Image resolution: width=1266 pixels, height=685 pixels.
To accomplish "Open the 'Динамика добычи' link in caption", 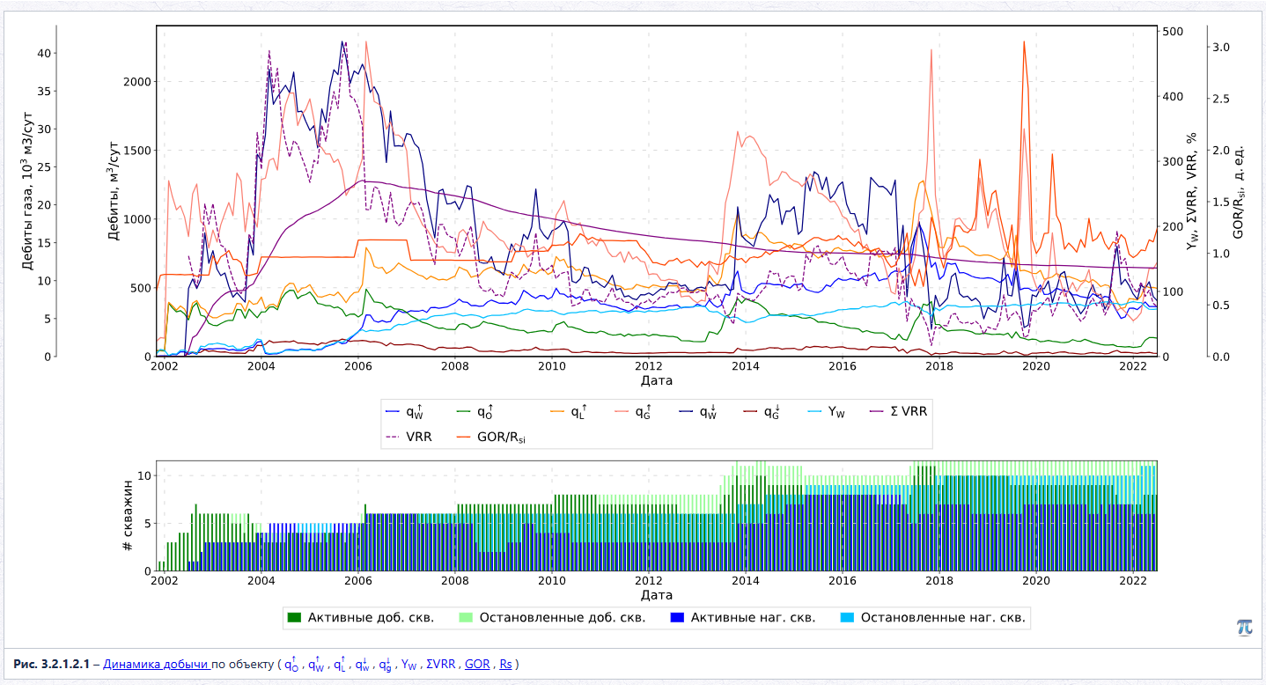I will coord(156,664).
